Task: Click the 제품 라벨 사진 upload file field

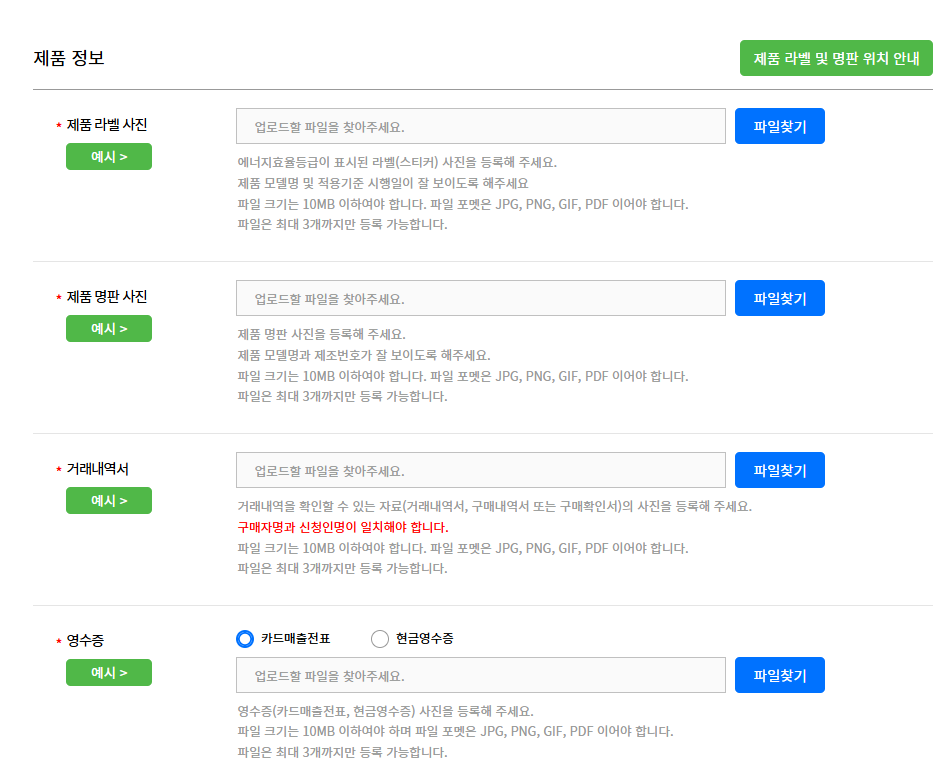Action: pos(481,127)
